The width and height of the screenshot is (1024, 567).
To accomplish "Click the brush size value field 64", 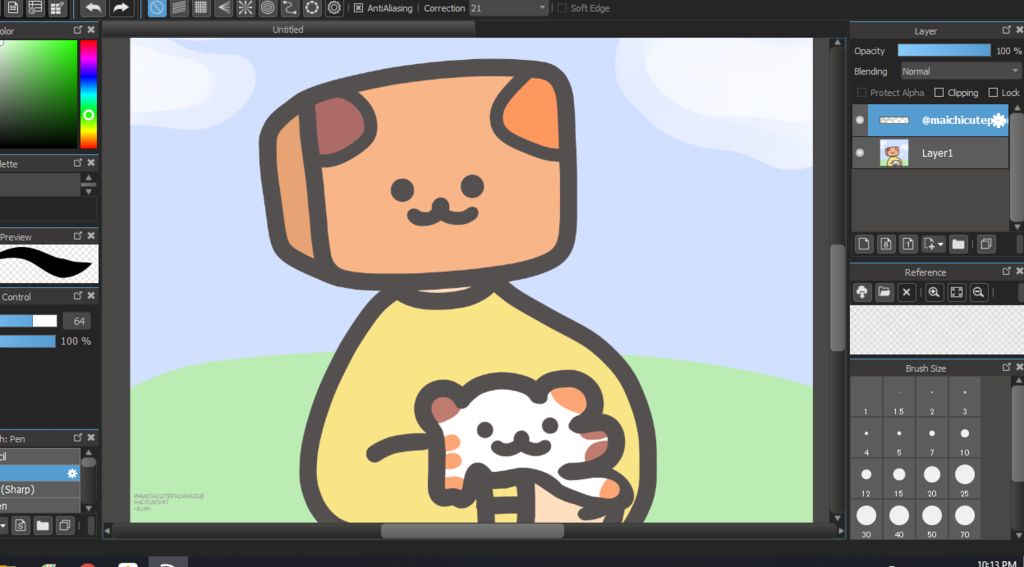I will [x=77, y=321].
